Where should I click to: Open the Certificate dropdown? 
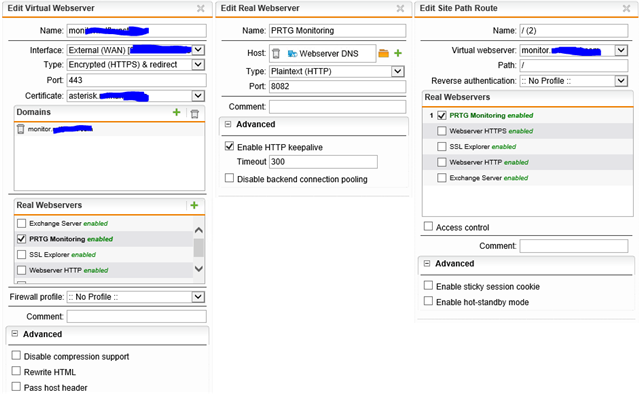(198, 96)
